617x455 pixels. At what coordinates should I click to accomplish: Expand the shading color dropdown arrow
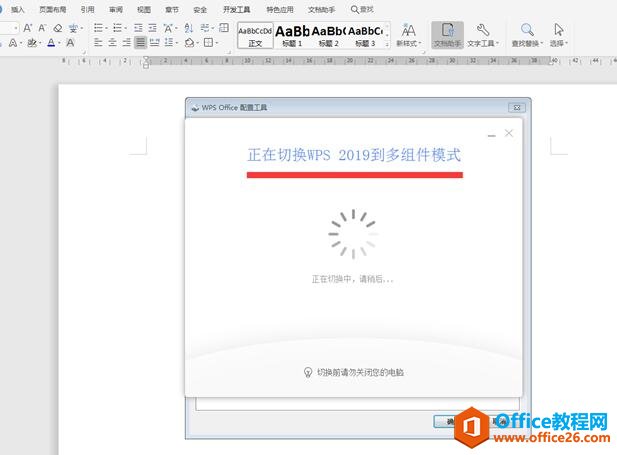pos(198,43)
